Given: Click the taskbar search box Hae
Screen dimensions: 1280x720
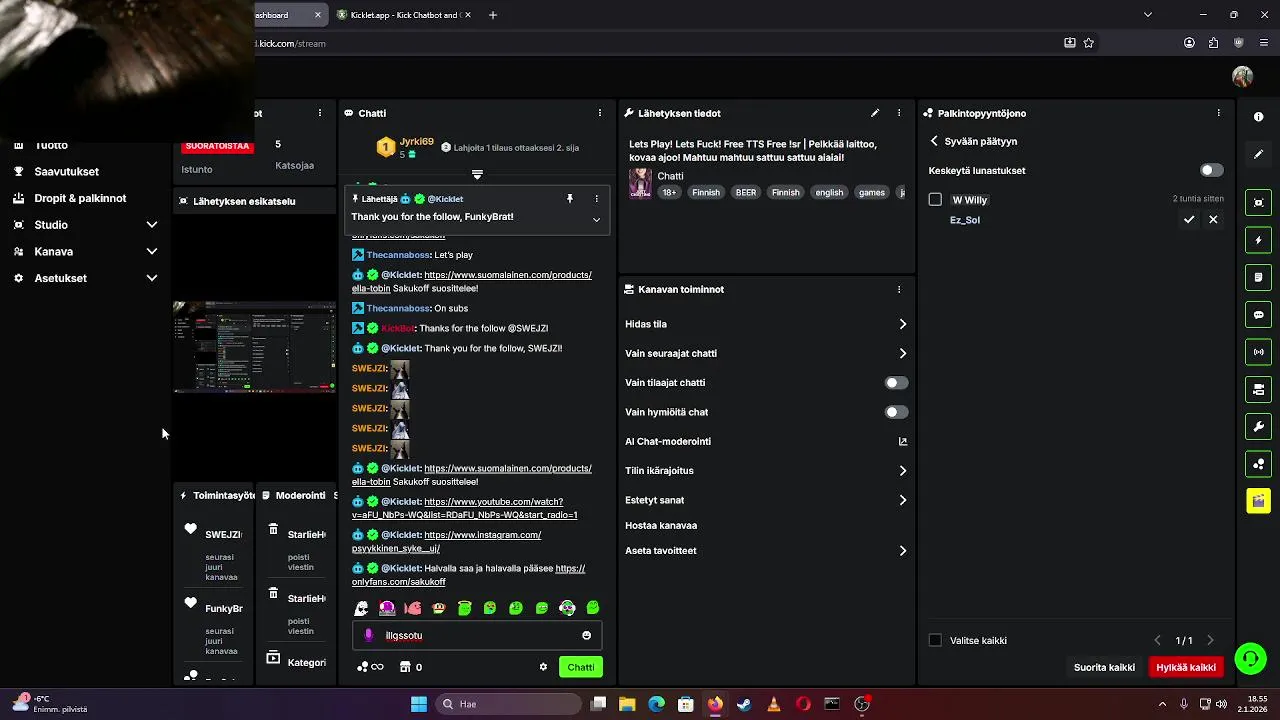Looking at the screenshot, I should 507,704.
